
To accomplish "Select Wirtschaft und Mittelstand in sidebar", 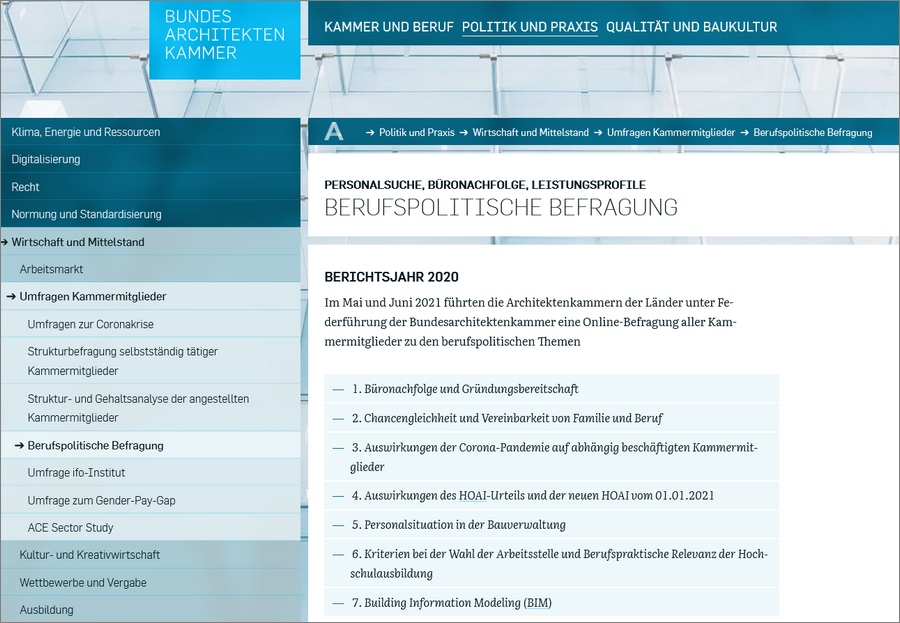I will tap(150, 242).
